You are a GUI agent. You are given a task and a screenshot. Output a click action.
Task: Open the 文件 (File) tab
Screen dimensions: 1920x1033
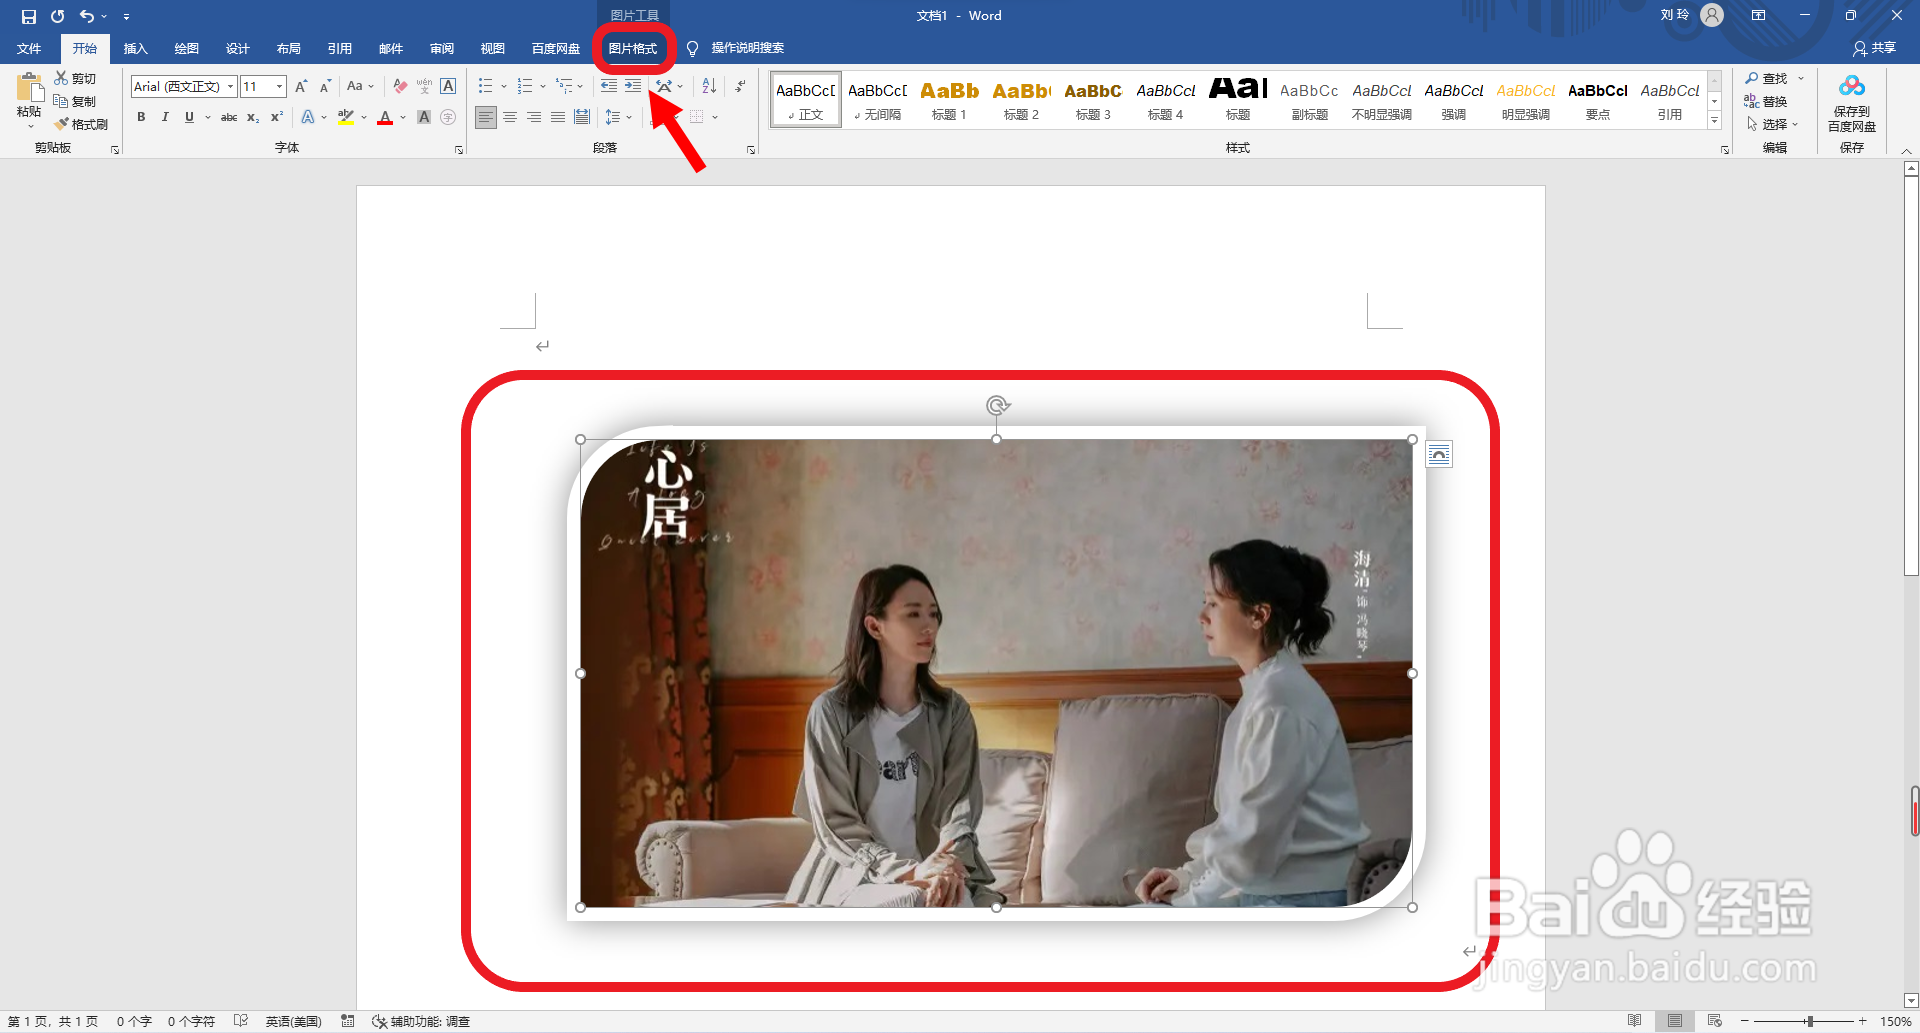(x=29, y=48)
